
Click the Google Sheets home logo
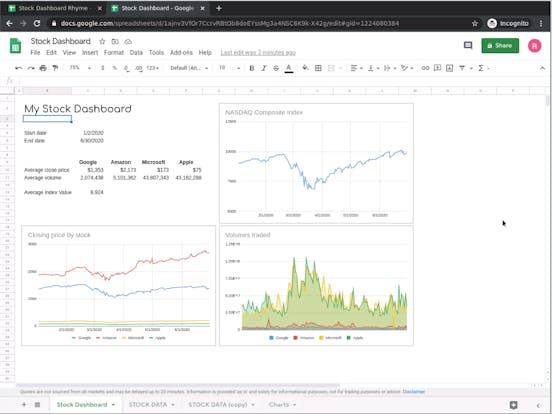pyautogui.click(x=15, y=46)
